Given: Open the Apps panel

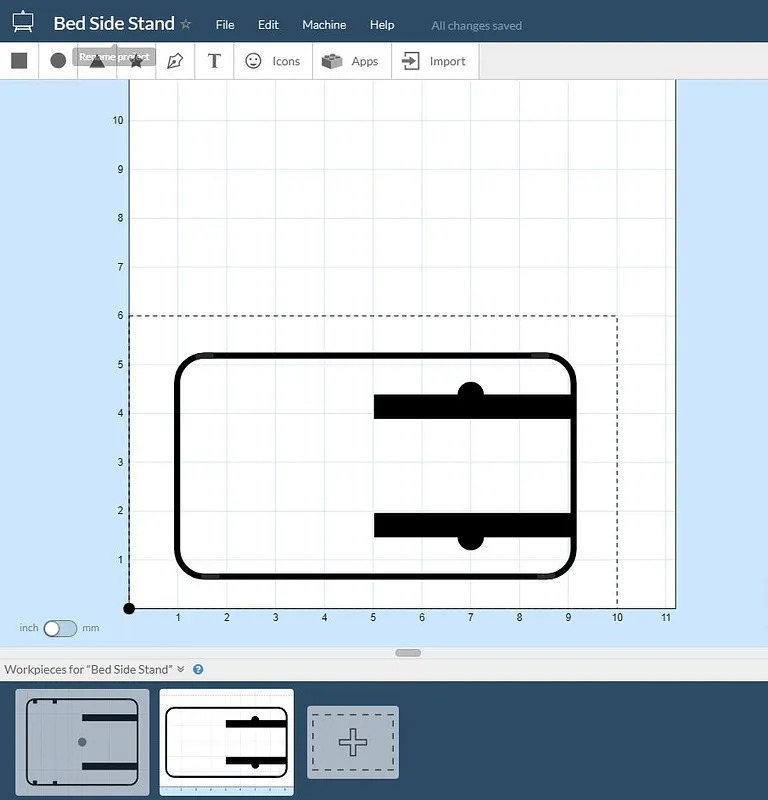Looking at the screenshot, I should point(350,61).
